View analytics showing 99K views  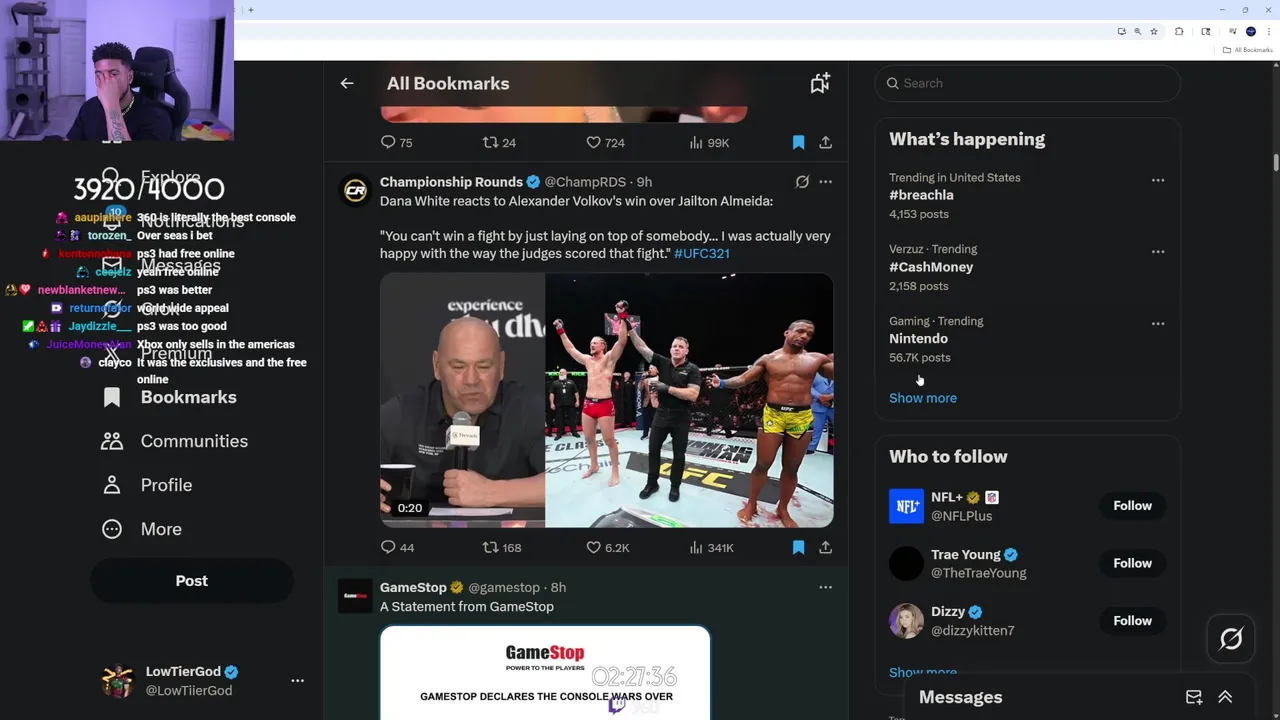[709, 143]
